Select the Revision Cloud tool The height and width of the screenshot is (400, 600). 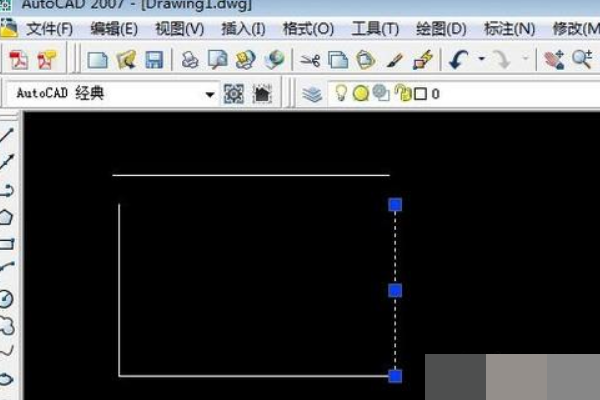[x=7, y=326]
